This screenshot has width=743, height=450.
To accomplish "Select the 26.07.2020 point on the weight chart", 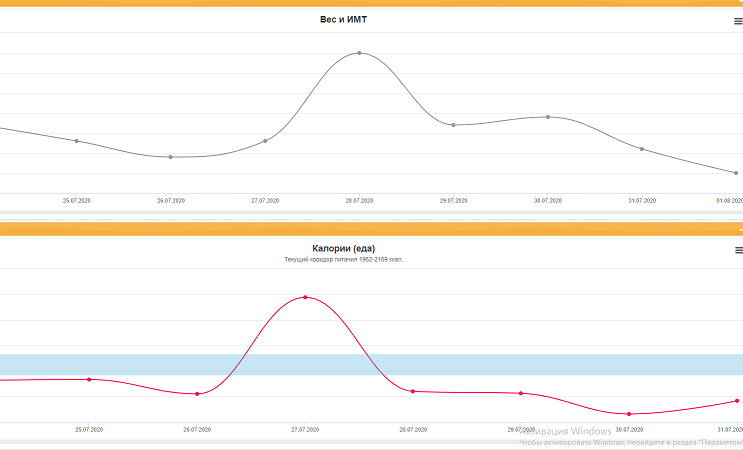I will click(x=171, y=157).
